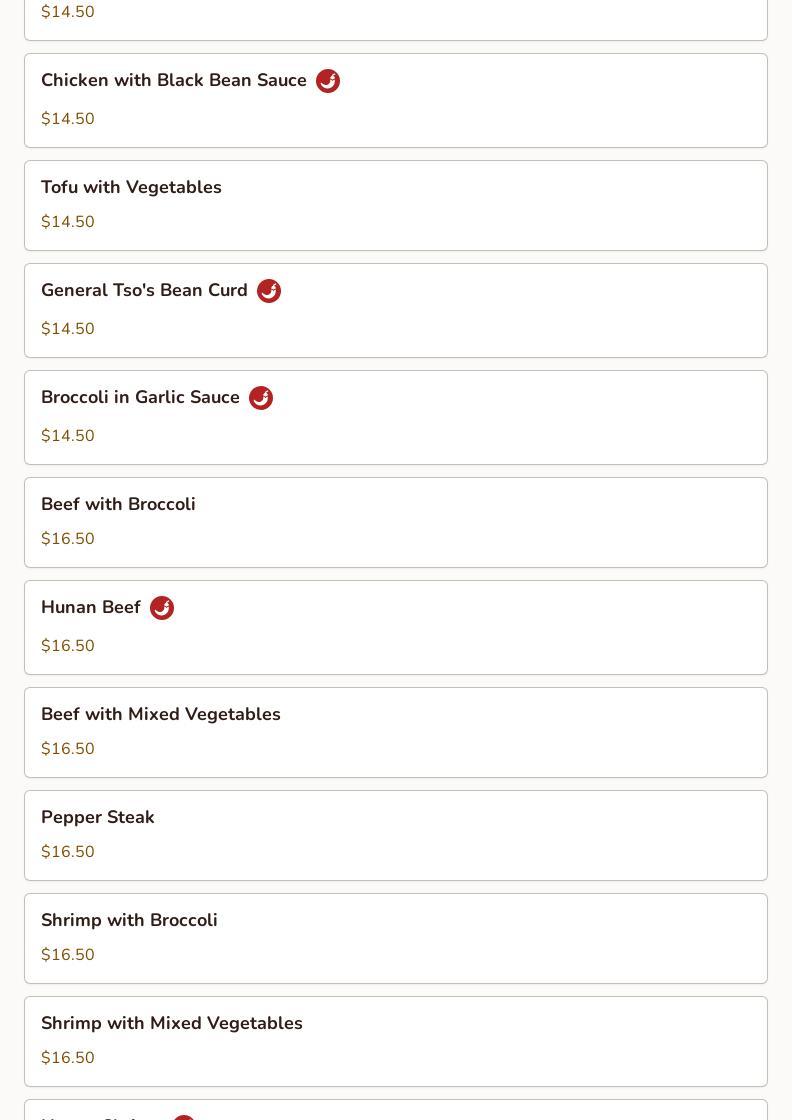
Task: Click the Hunan Beef dish name
Action: pyautogui.click(x=91, y=607)
